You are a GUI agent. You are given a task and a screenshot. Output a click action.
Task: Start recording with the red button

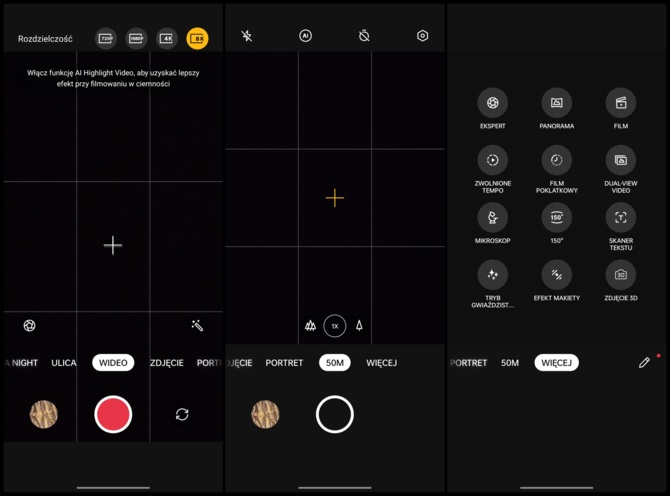pyautogui.click(x=113, y=414)
